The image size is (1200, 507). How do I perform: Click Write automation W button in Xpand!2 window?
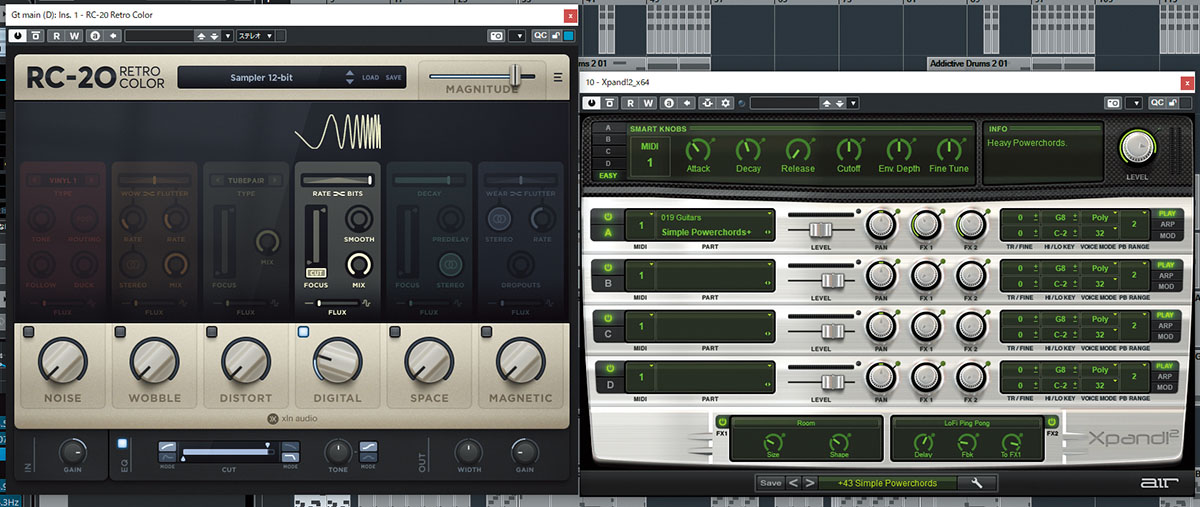[x=649, y=102]
